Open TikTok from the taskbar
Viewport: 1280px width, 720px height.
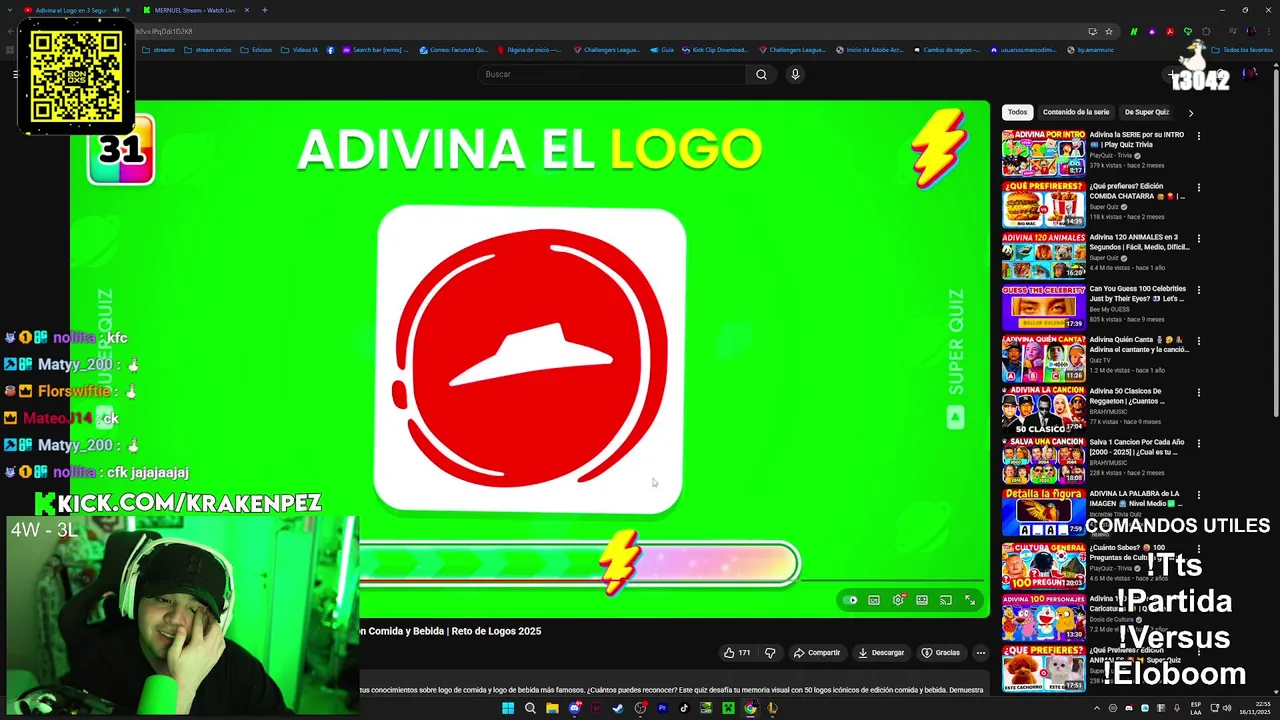coord(684,708)
